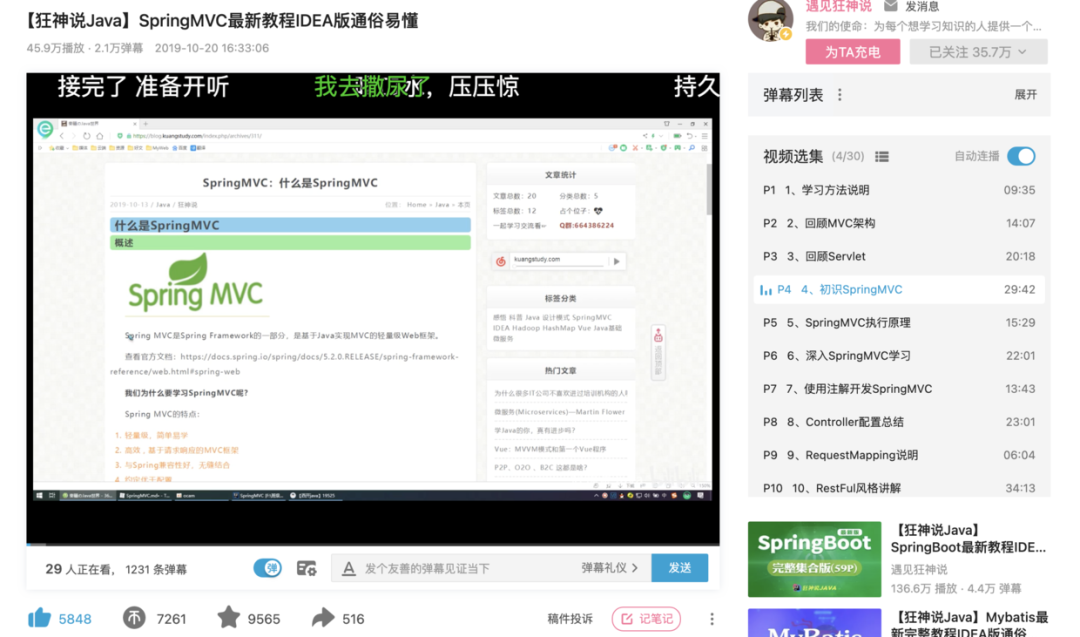
Task: Click the envelope message icon
Action: 891,6
